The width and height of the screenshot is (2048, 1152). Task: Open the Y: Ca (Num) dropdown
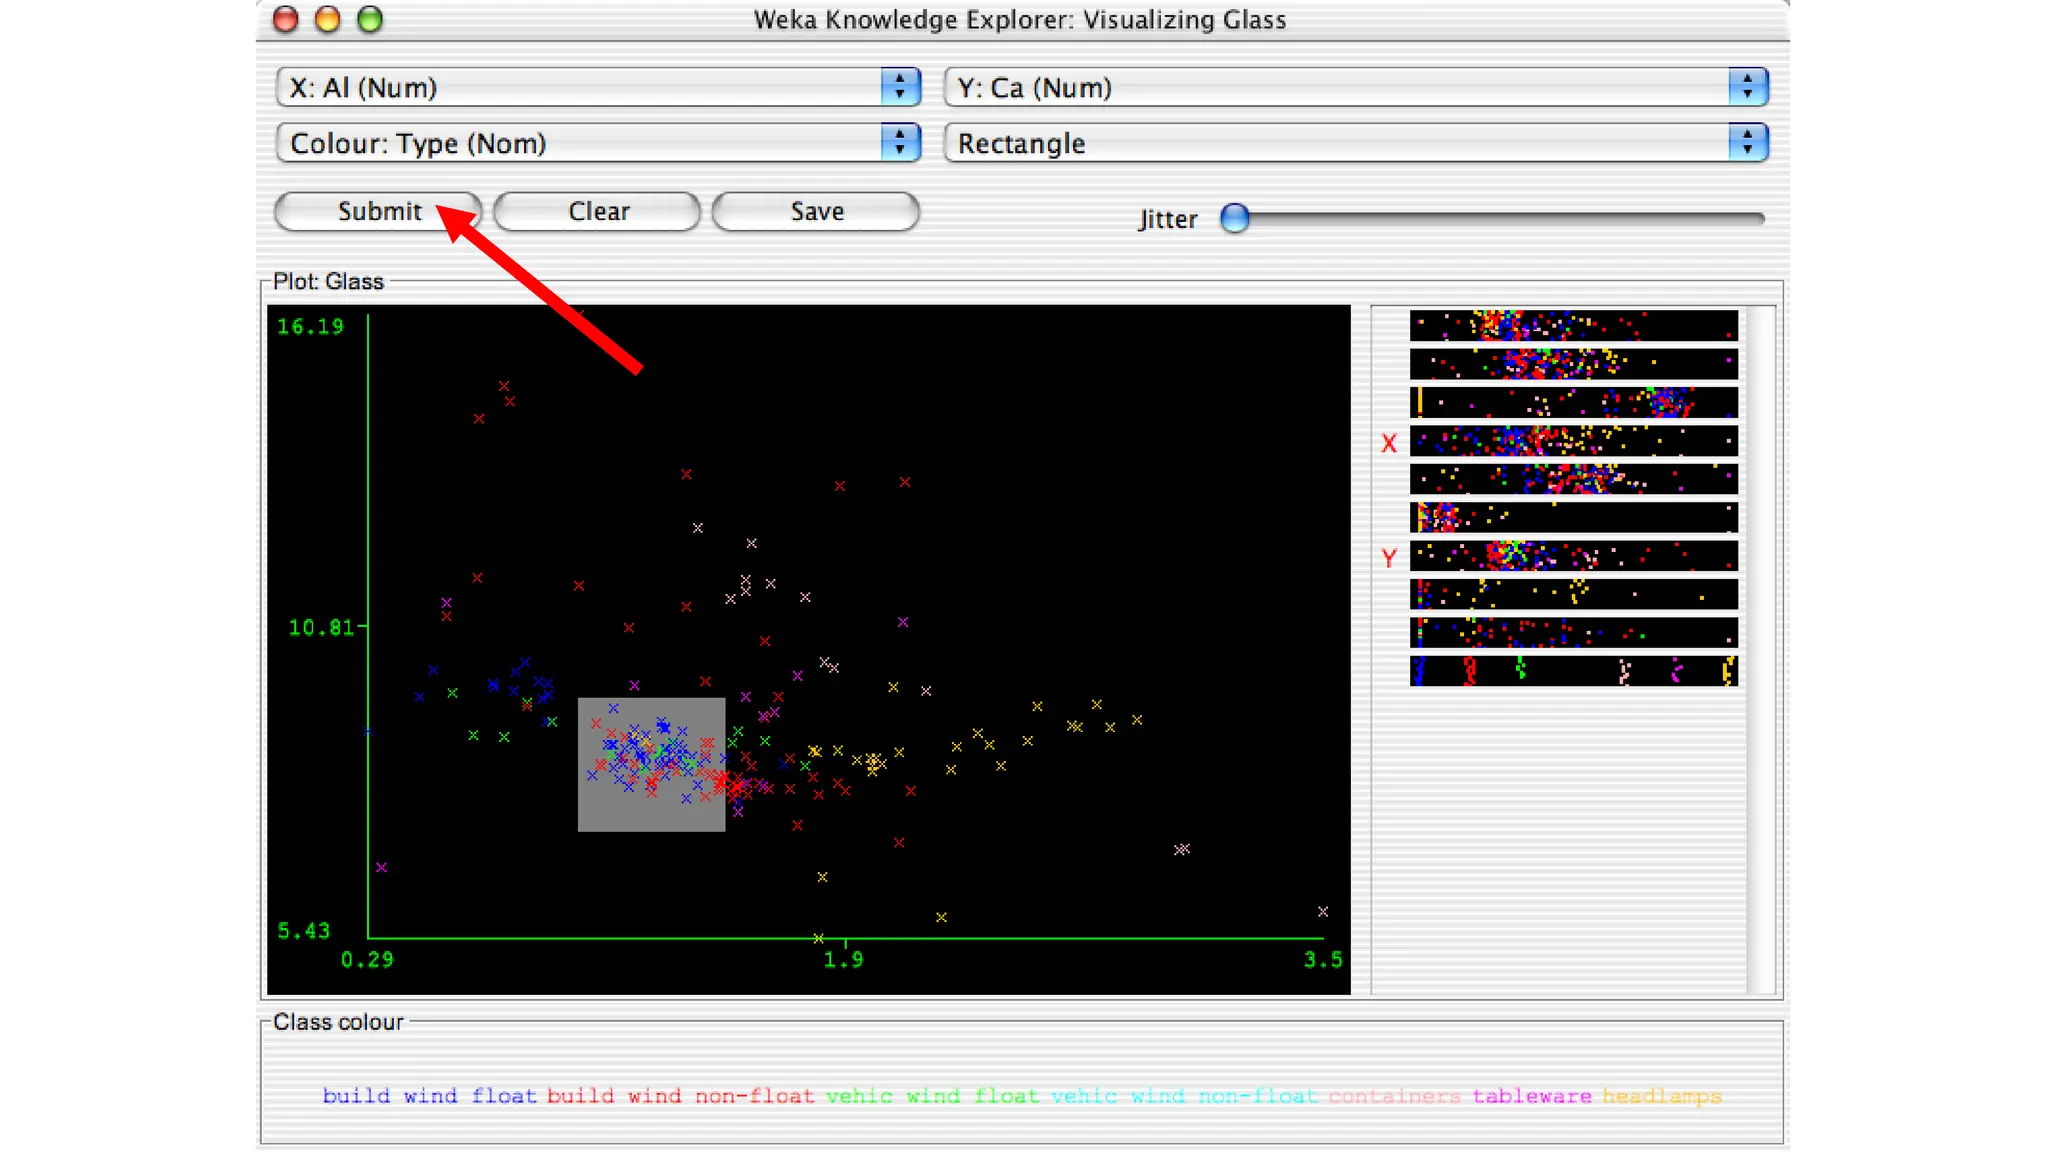[1356, 88]
